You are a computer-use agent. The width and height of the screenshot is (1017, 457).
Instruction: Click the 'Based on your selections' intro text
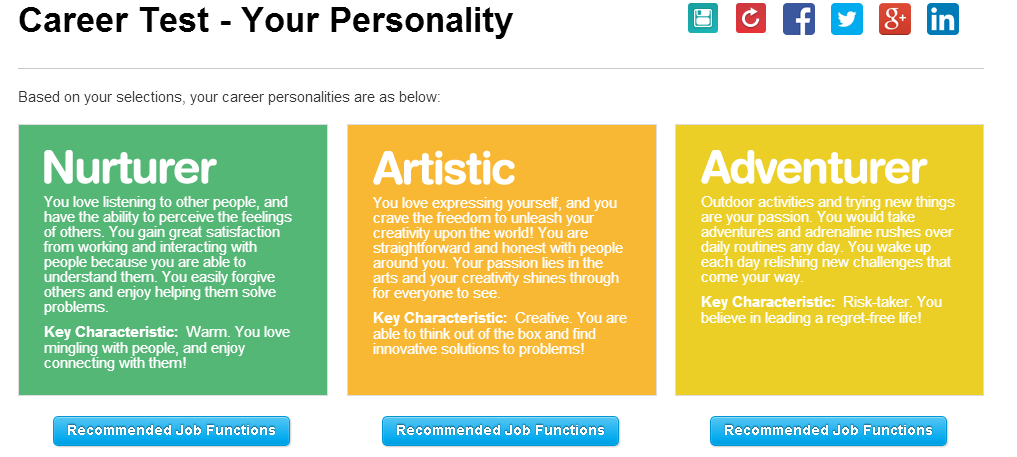pos(229,97)
